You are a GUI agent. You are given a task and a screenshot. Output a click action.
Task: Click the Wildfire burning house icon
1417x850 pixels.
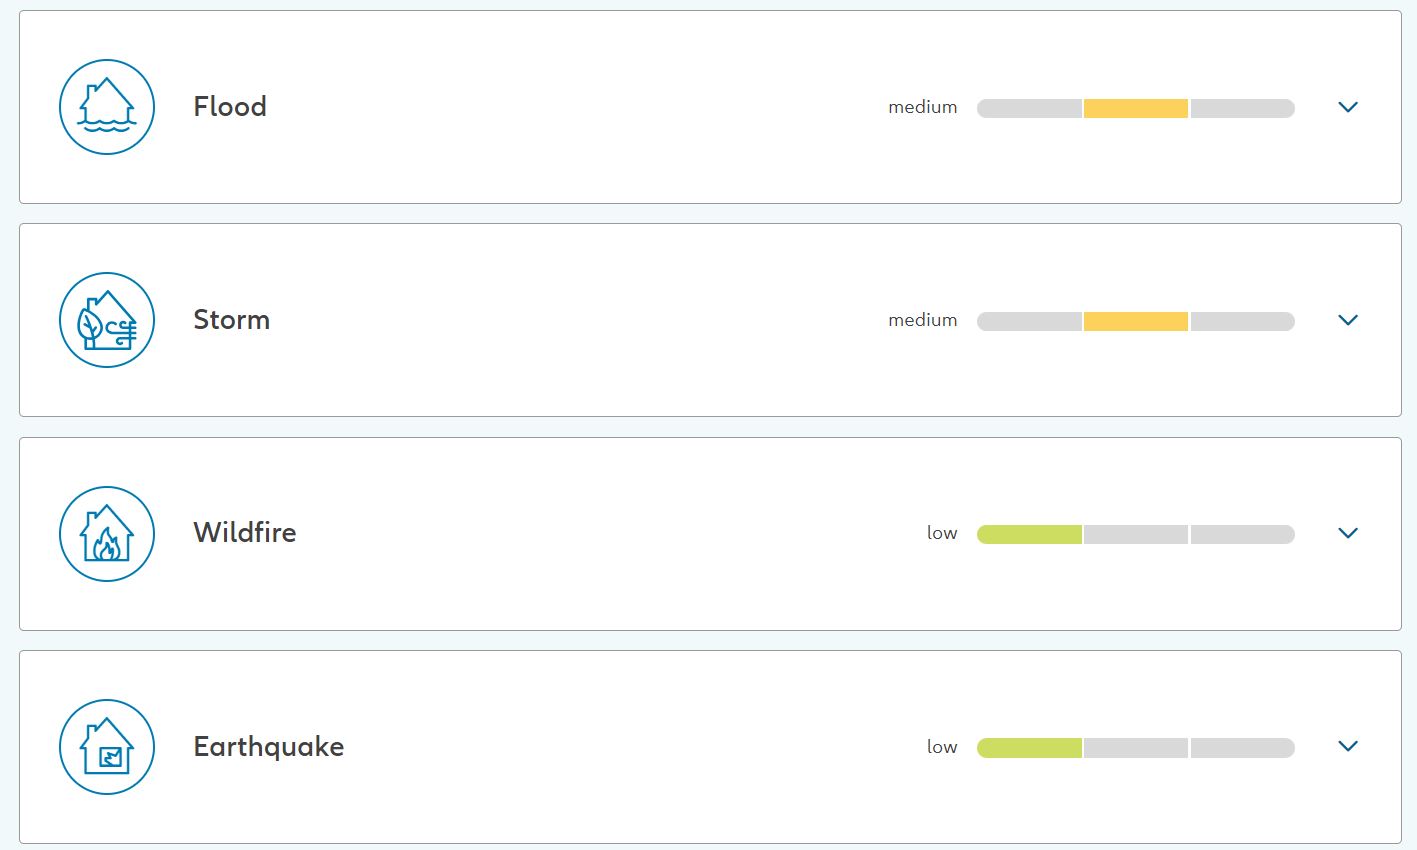[x=107, y=534]
